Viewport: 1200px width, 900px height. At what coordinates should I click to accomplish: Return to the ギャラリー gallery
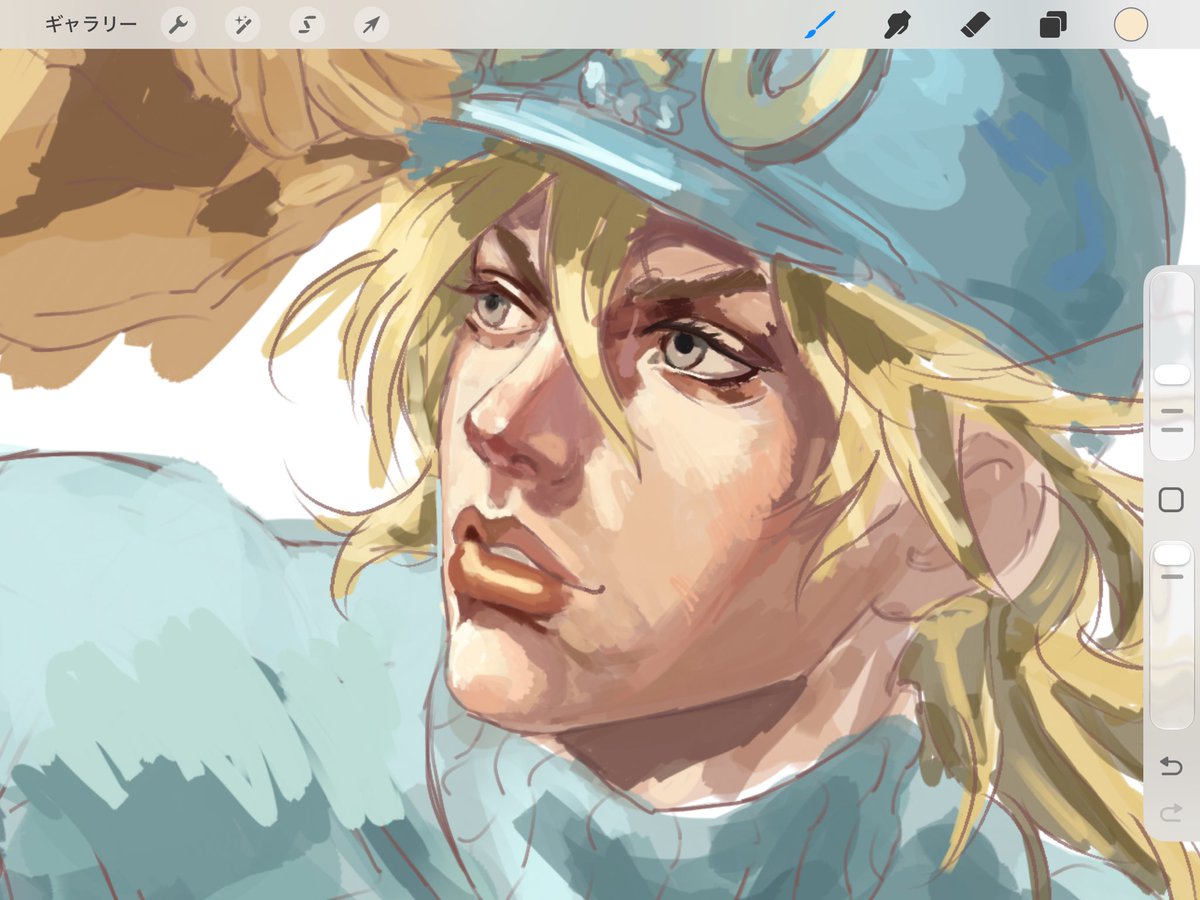[x=91, y=24]
